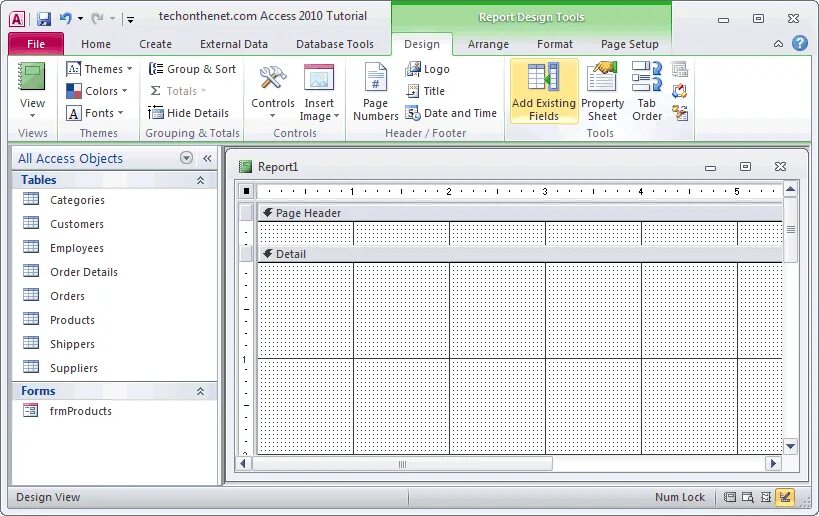Open the Page Setup tab
The height and width of the screenshot is (516, 819).
[629, 44]
